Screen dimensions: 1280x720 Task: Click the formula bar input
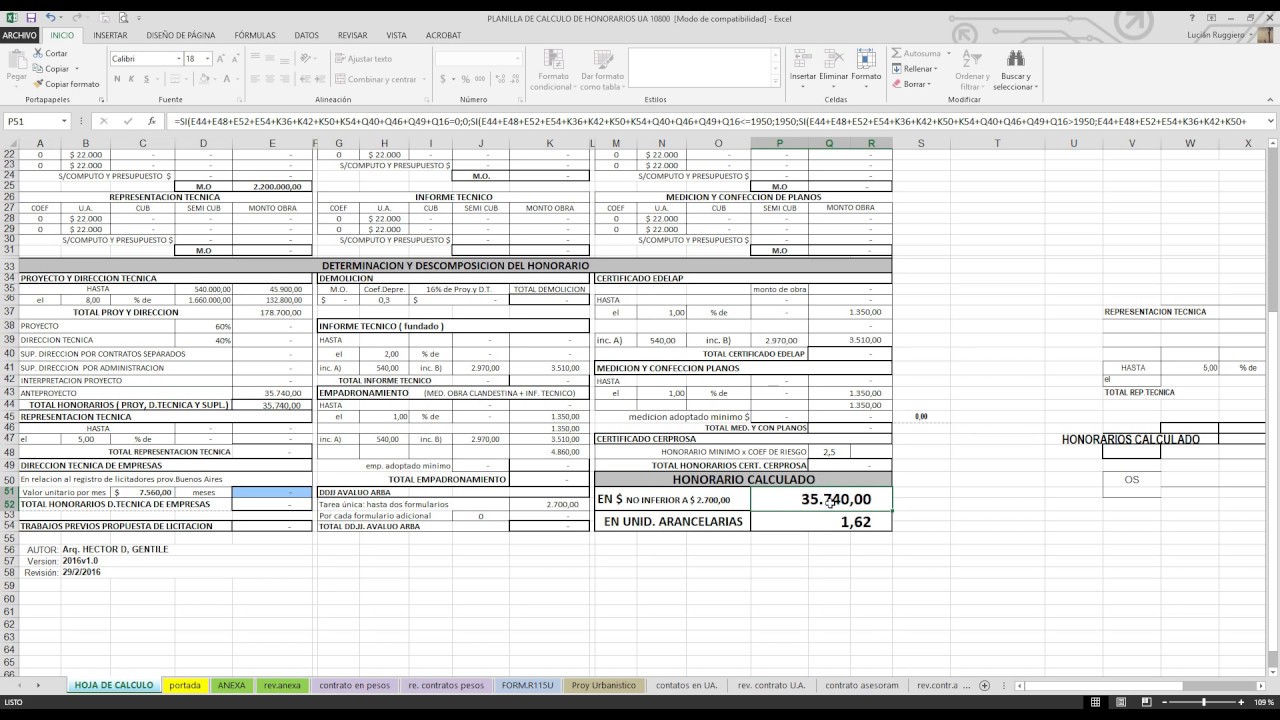tap(714, 121)
